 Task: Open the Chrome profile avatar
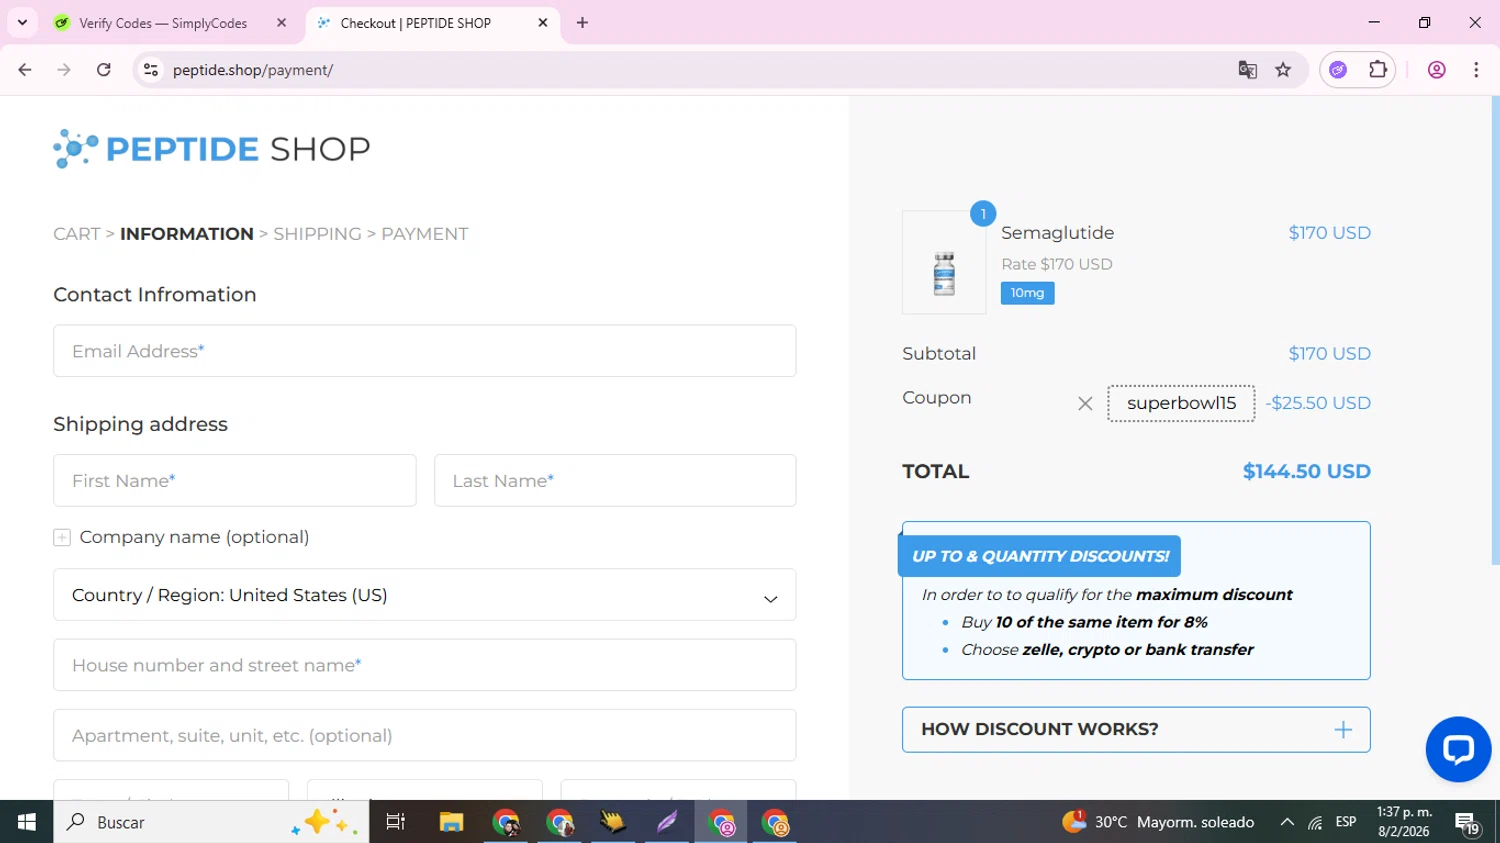1437,70
